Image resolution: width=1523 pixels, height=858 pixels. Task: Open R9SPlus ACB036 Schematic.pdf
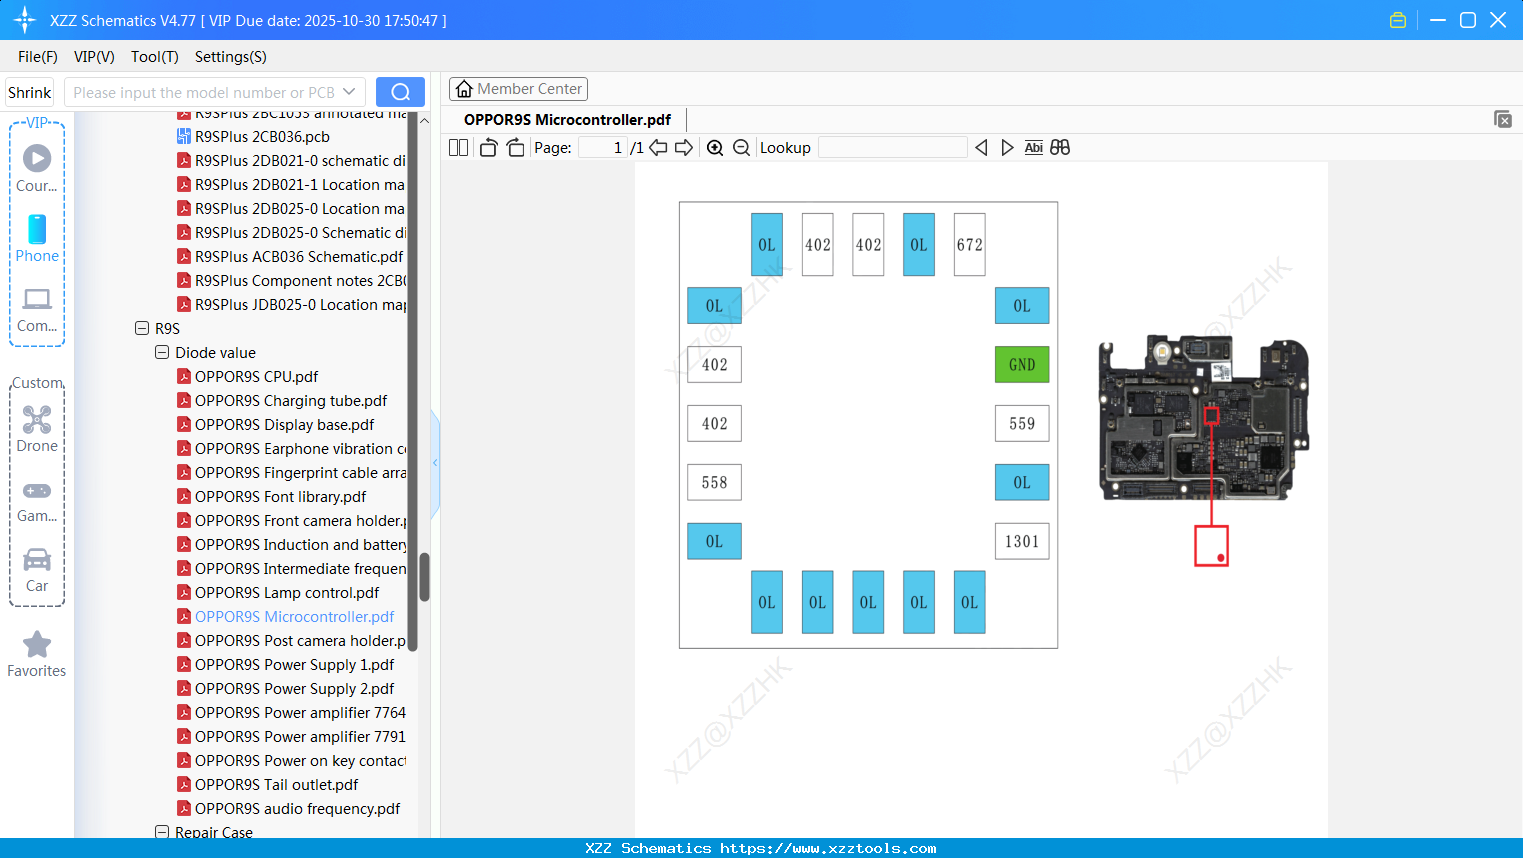[299, 256]
